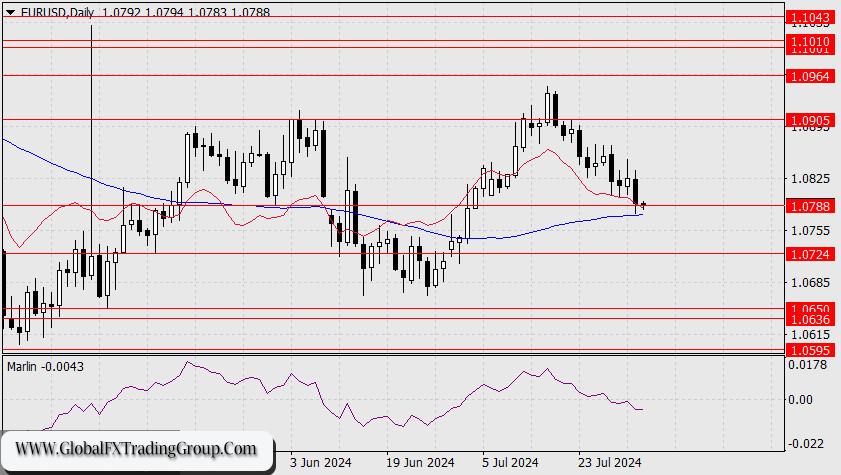This screenshot has width=841, height=475.
Task: Select the 1.0964 price level label
Action: tap(810, 76)
